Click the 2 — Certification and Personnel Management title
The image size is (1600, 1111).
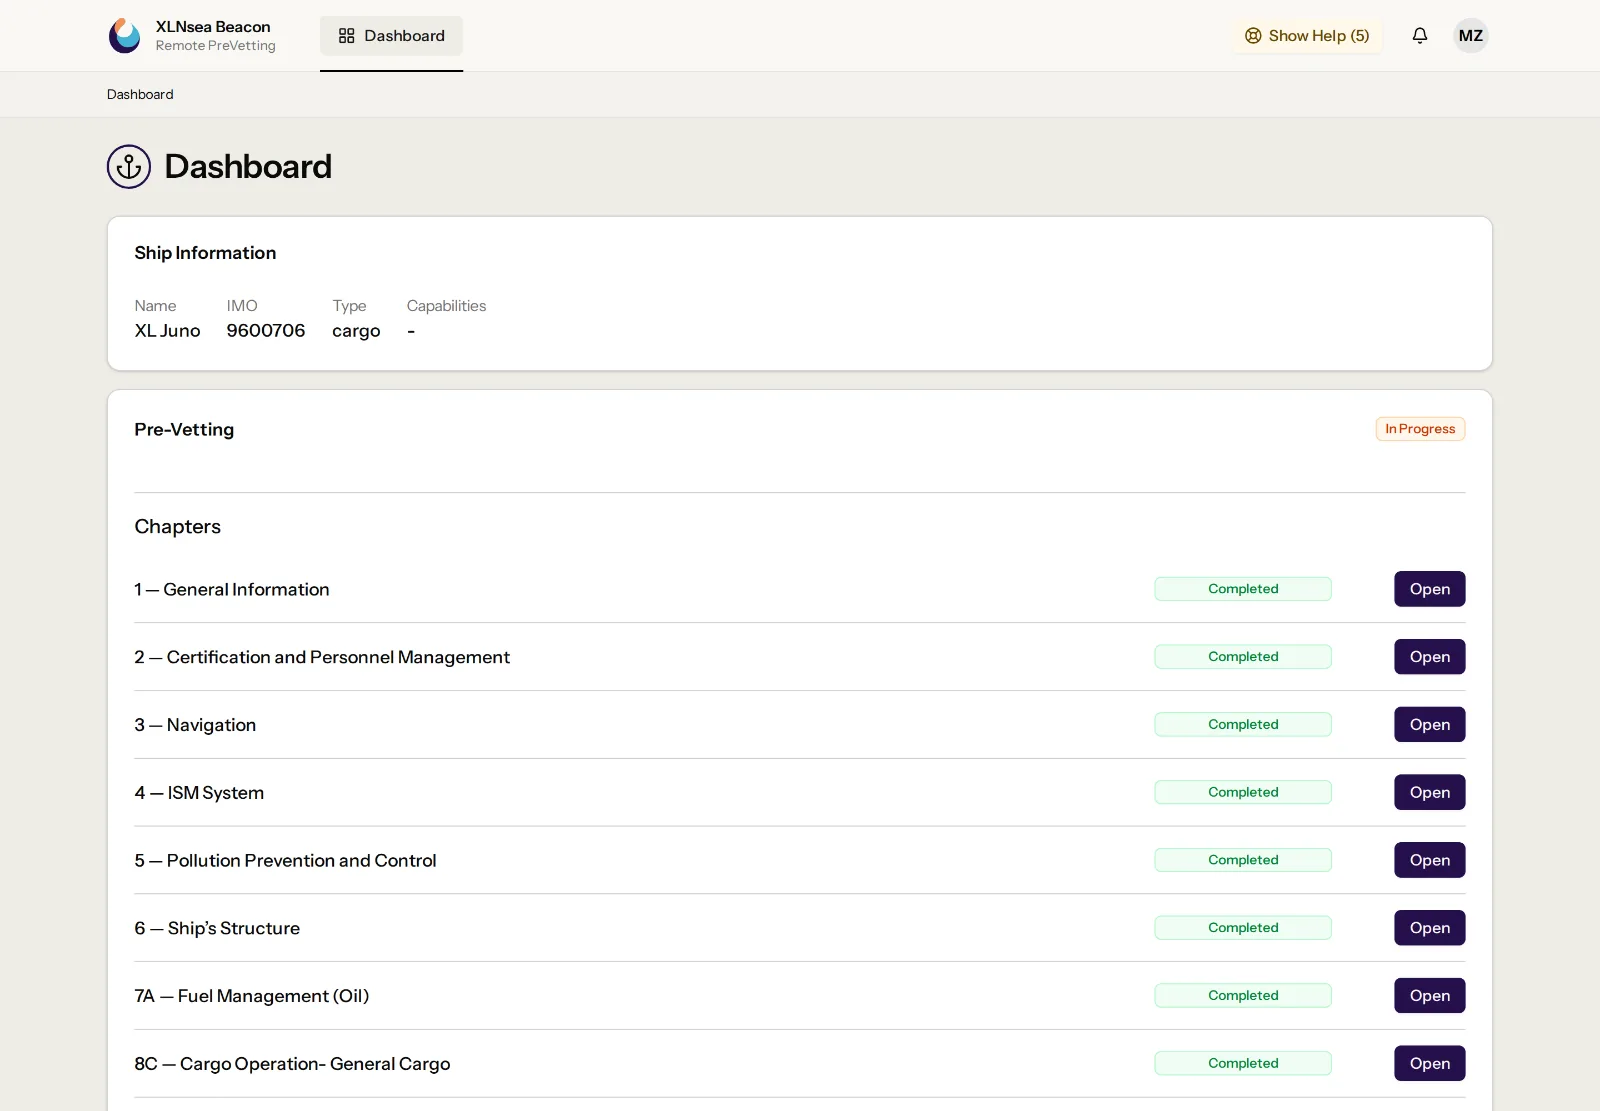(x=322, y=657)
